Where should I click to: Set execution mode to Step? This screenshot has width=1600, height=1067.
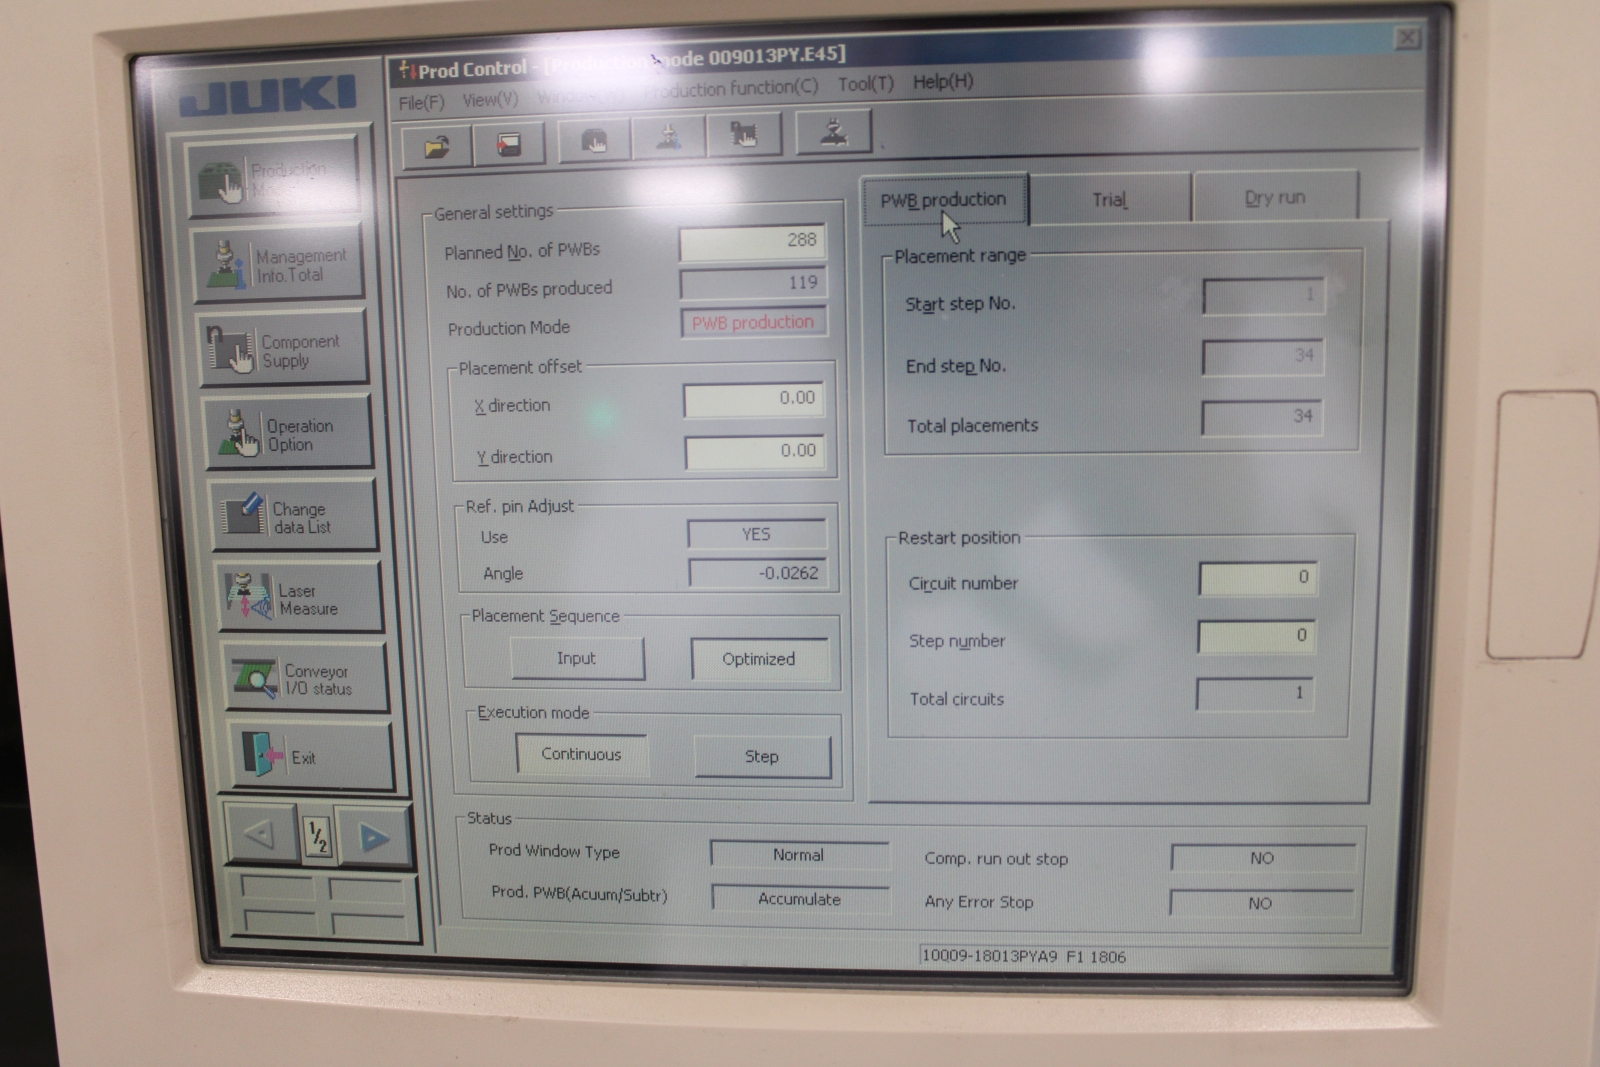click(x=761, y=757)
